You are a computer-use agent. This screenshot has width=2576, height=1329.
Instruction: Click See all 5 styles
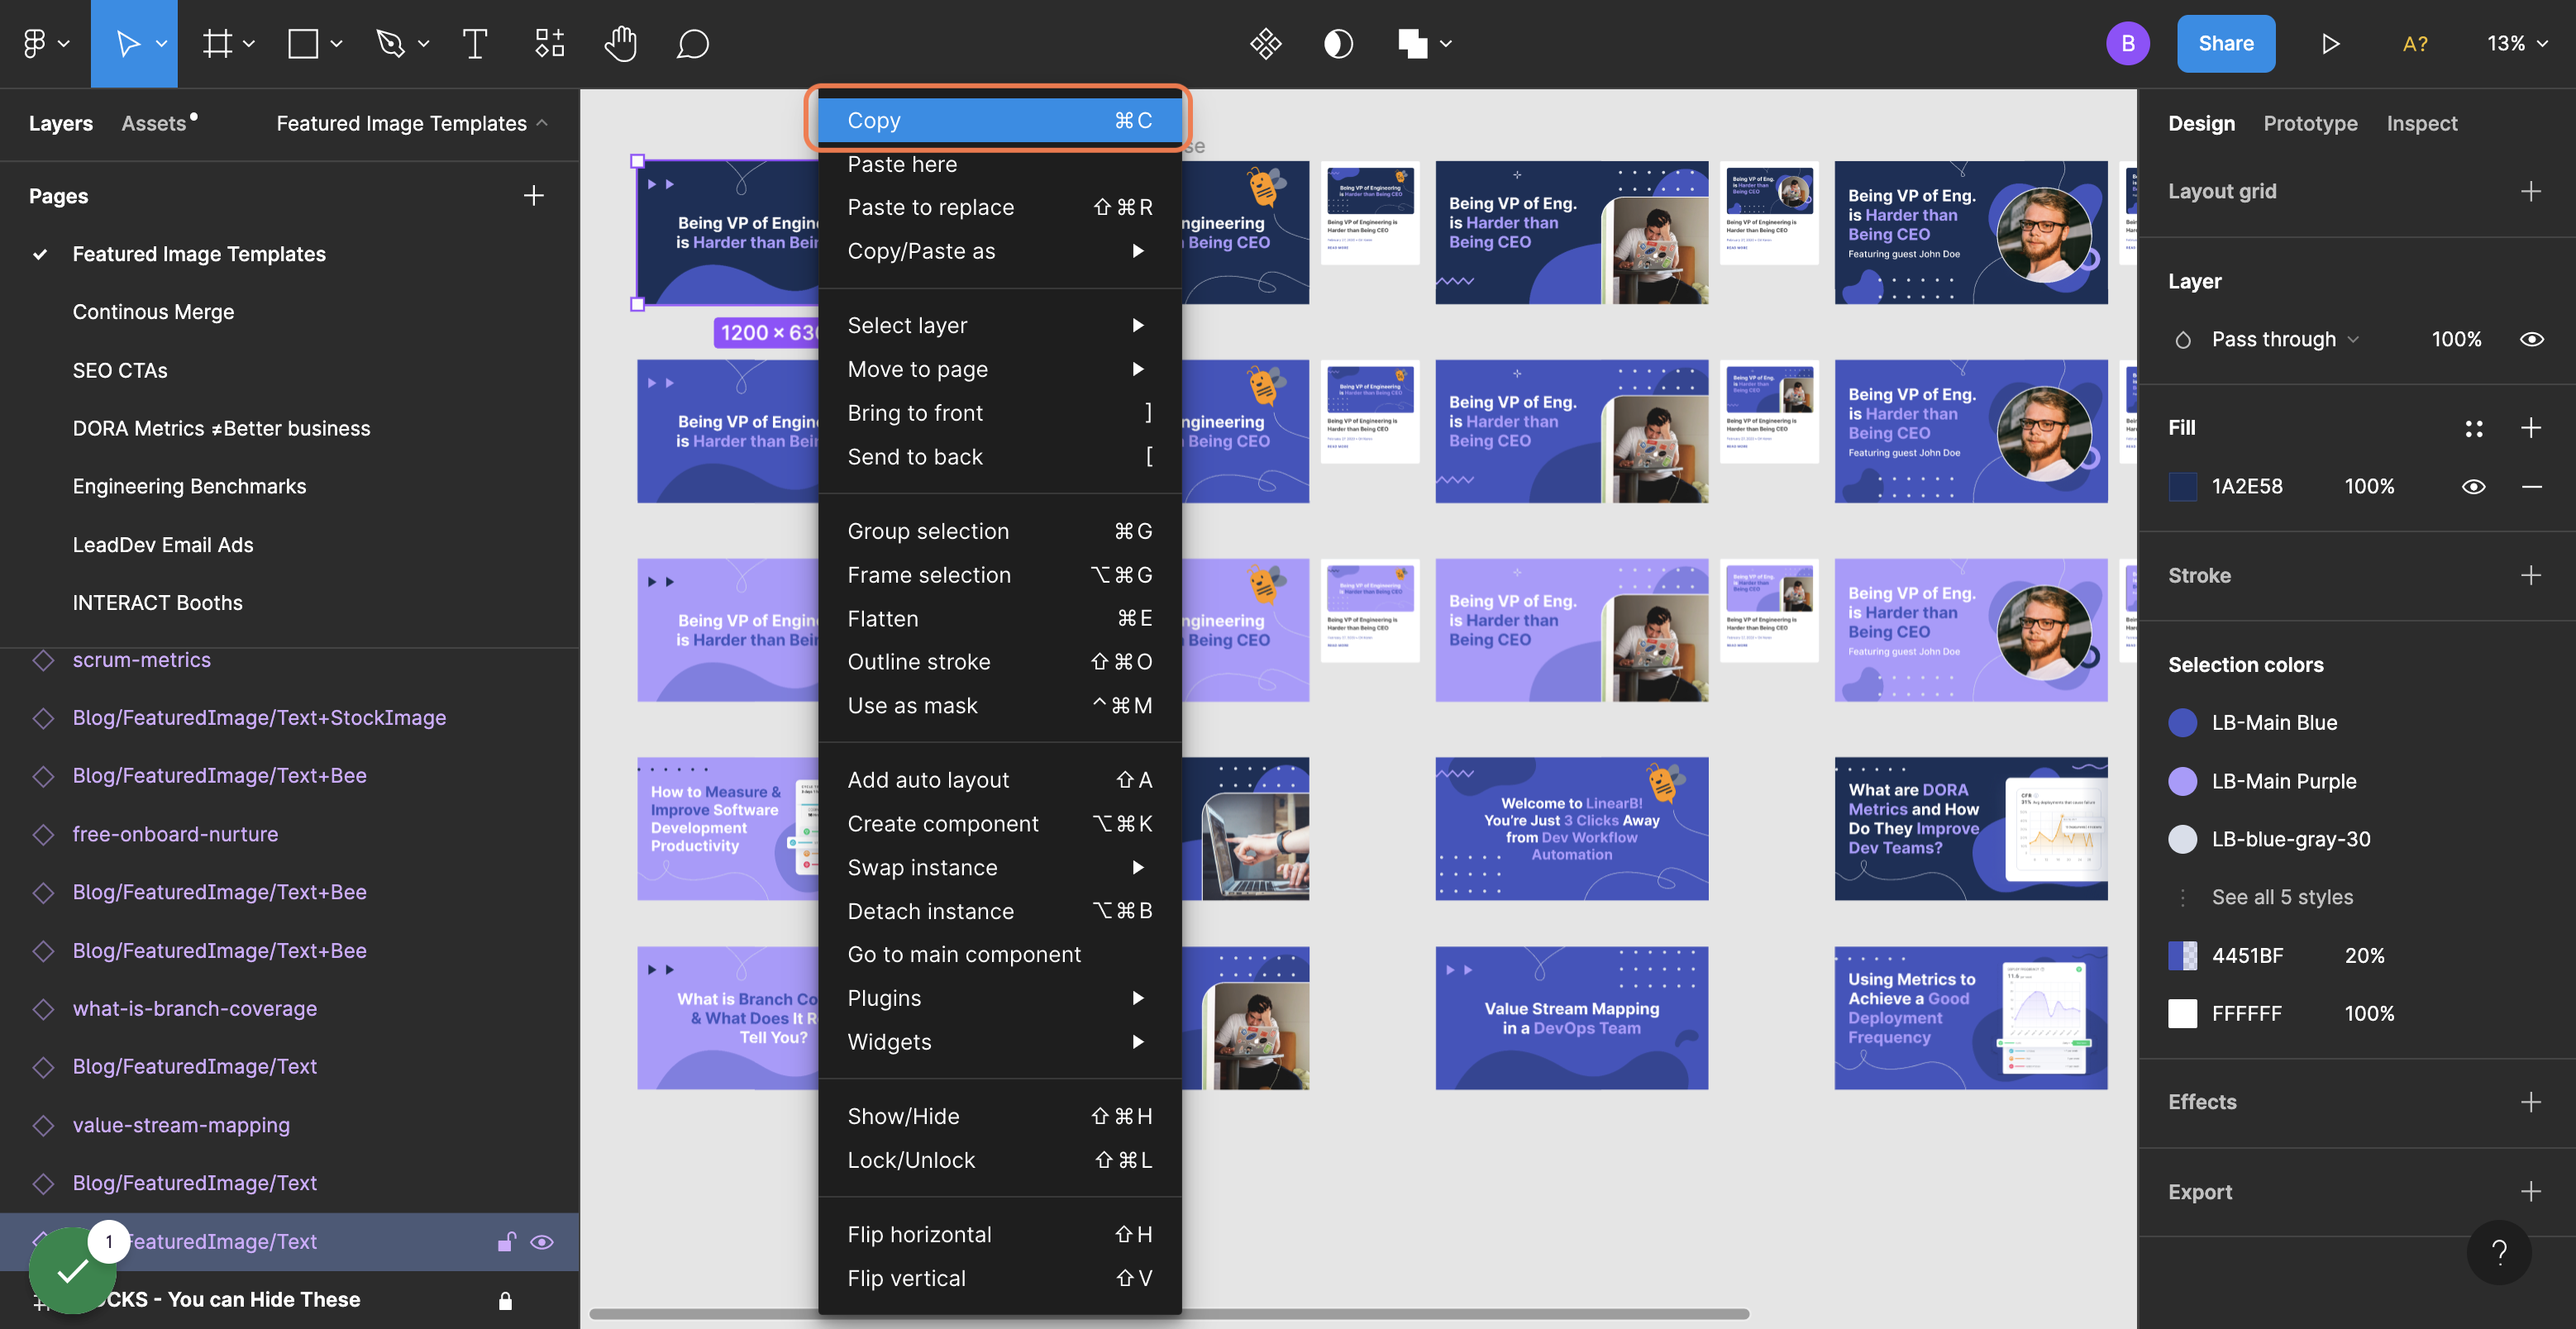pos(2282,897)
